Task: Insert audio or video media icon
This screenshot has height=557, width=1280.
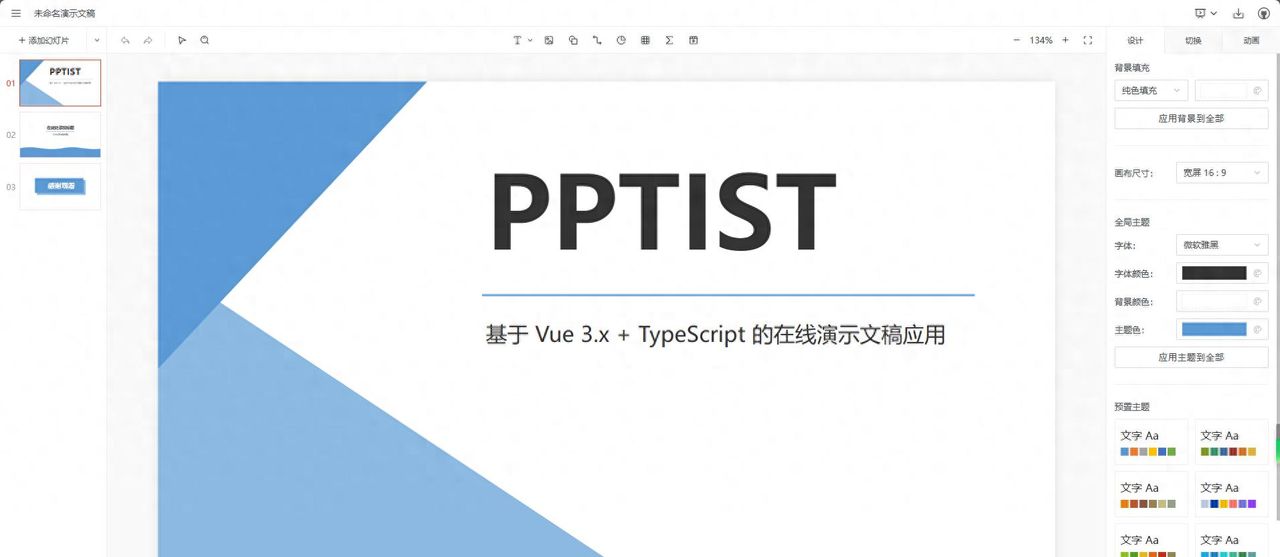Action: click(x=693, y=40)
